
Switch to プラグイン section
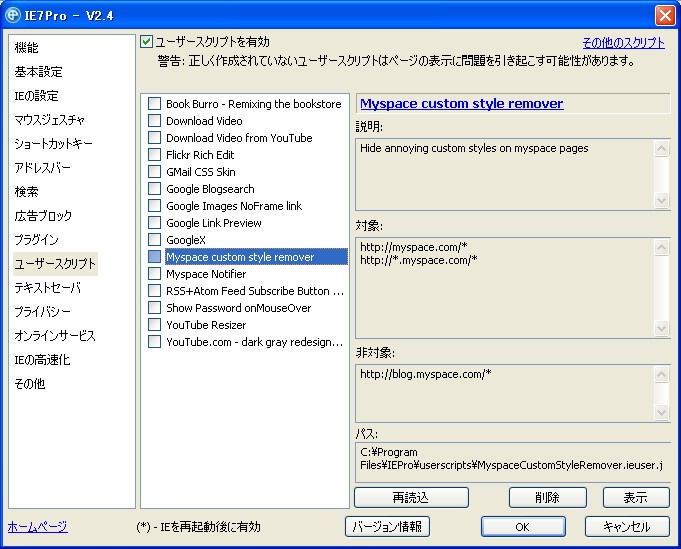pyautogui.click(x=36, y=240)
